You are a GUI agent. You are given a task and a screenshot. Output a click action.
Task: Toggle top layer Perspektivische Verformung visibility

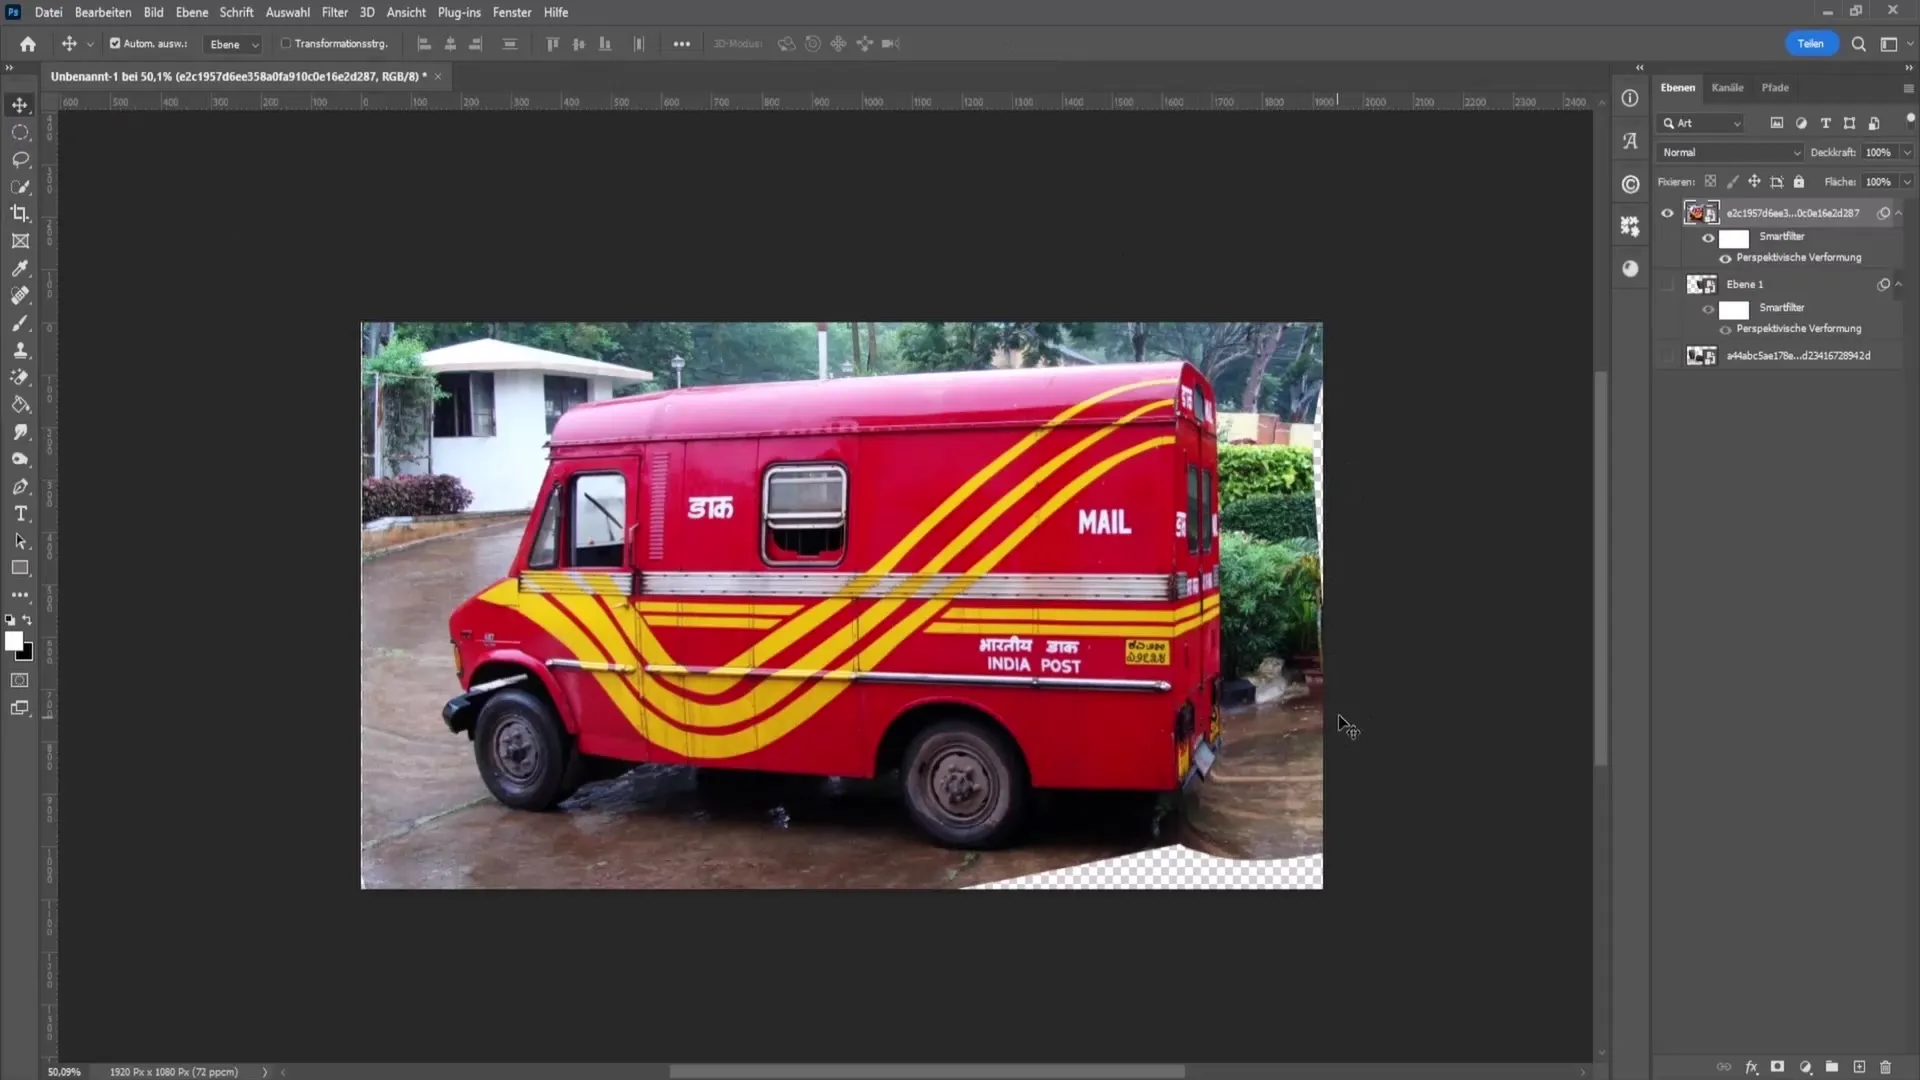tap(1725, 259)
